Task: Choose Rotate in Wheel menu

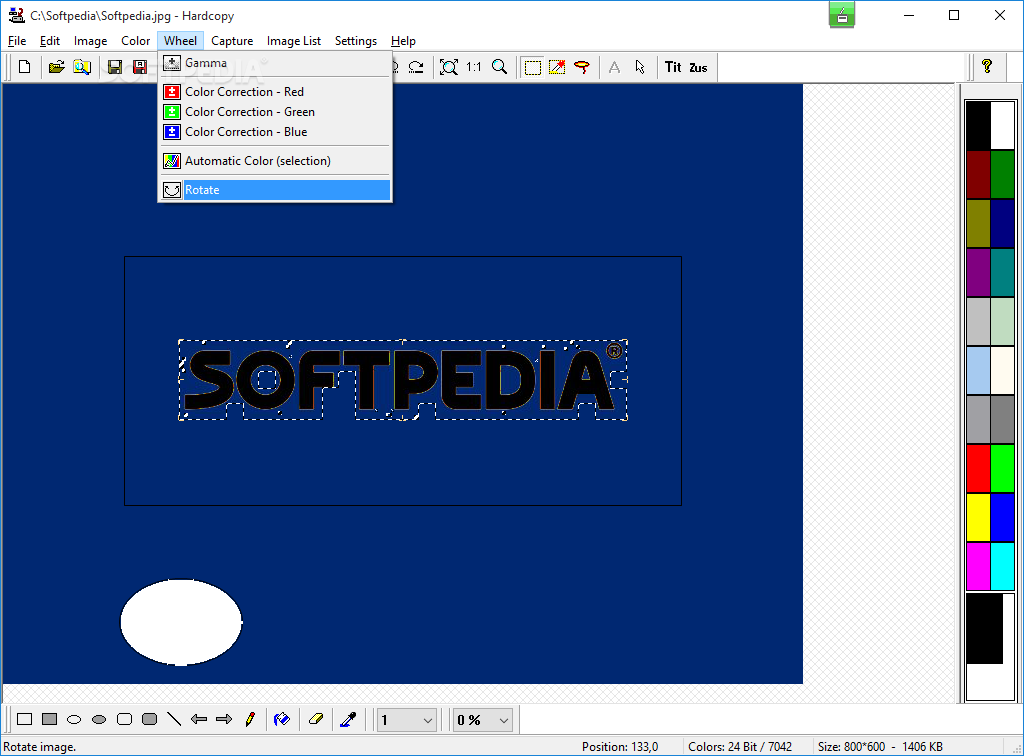Action: (275, 190)
